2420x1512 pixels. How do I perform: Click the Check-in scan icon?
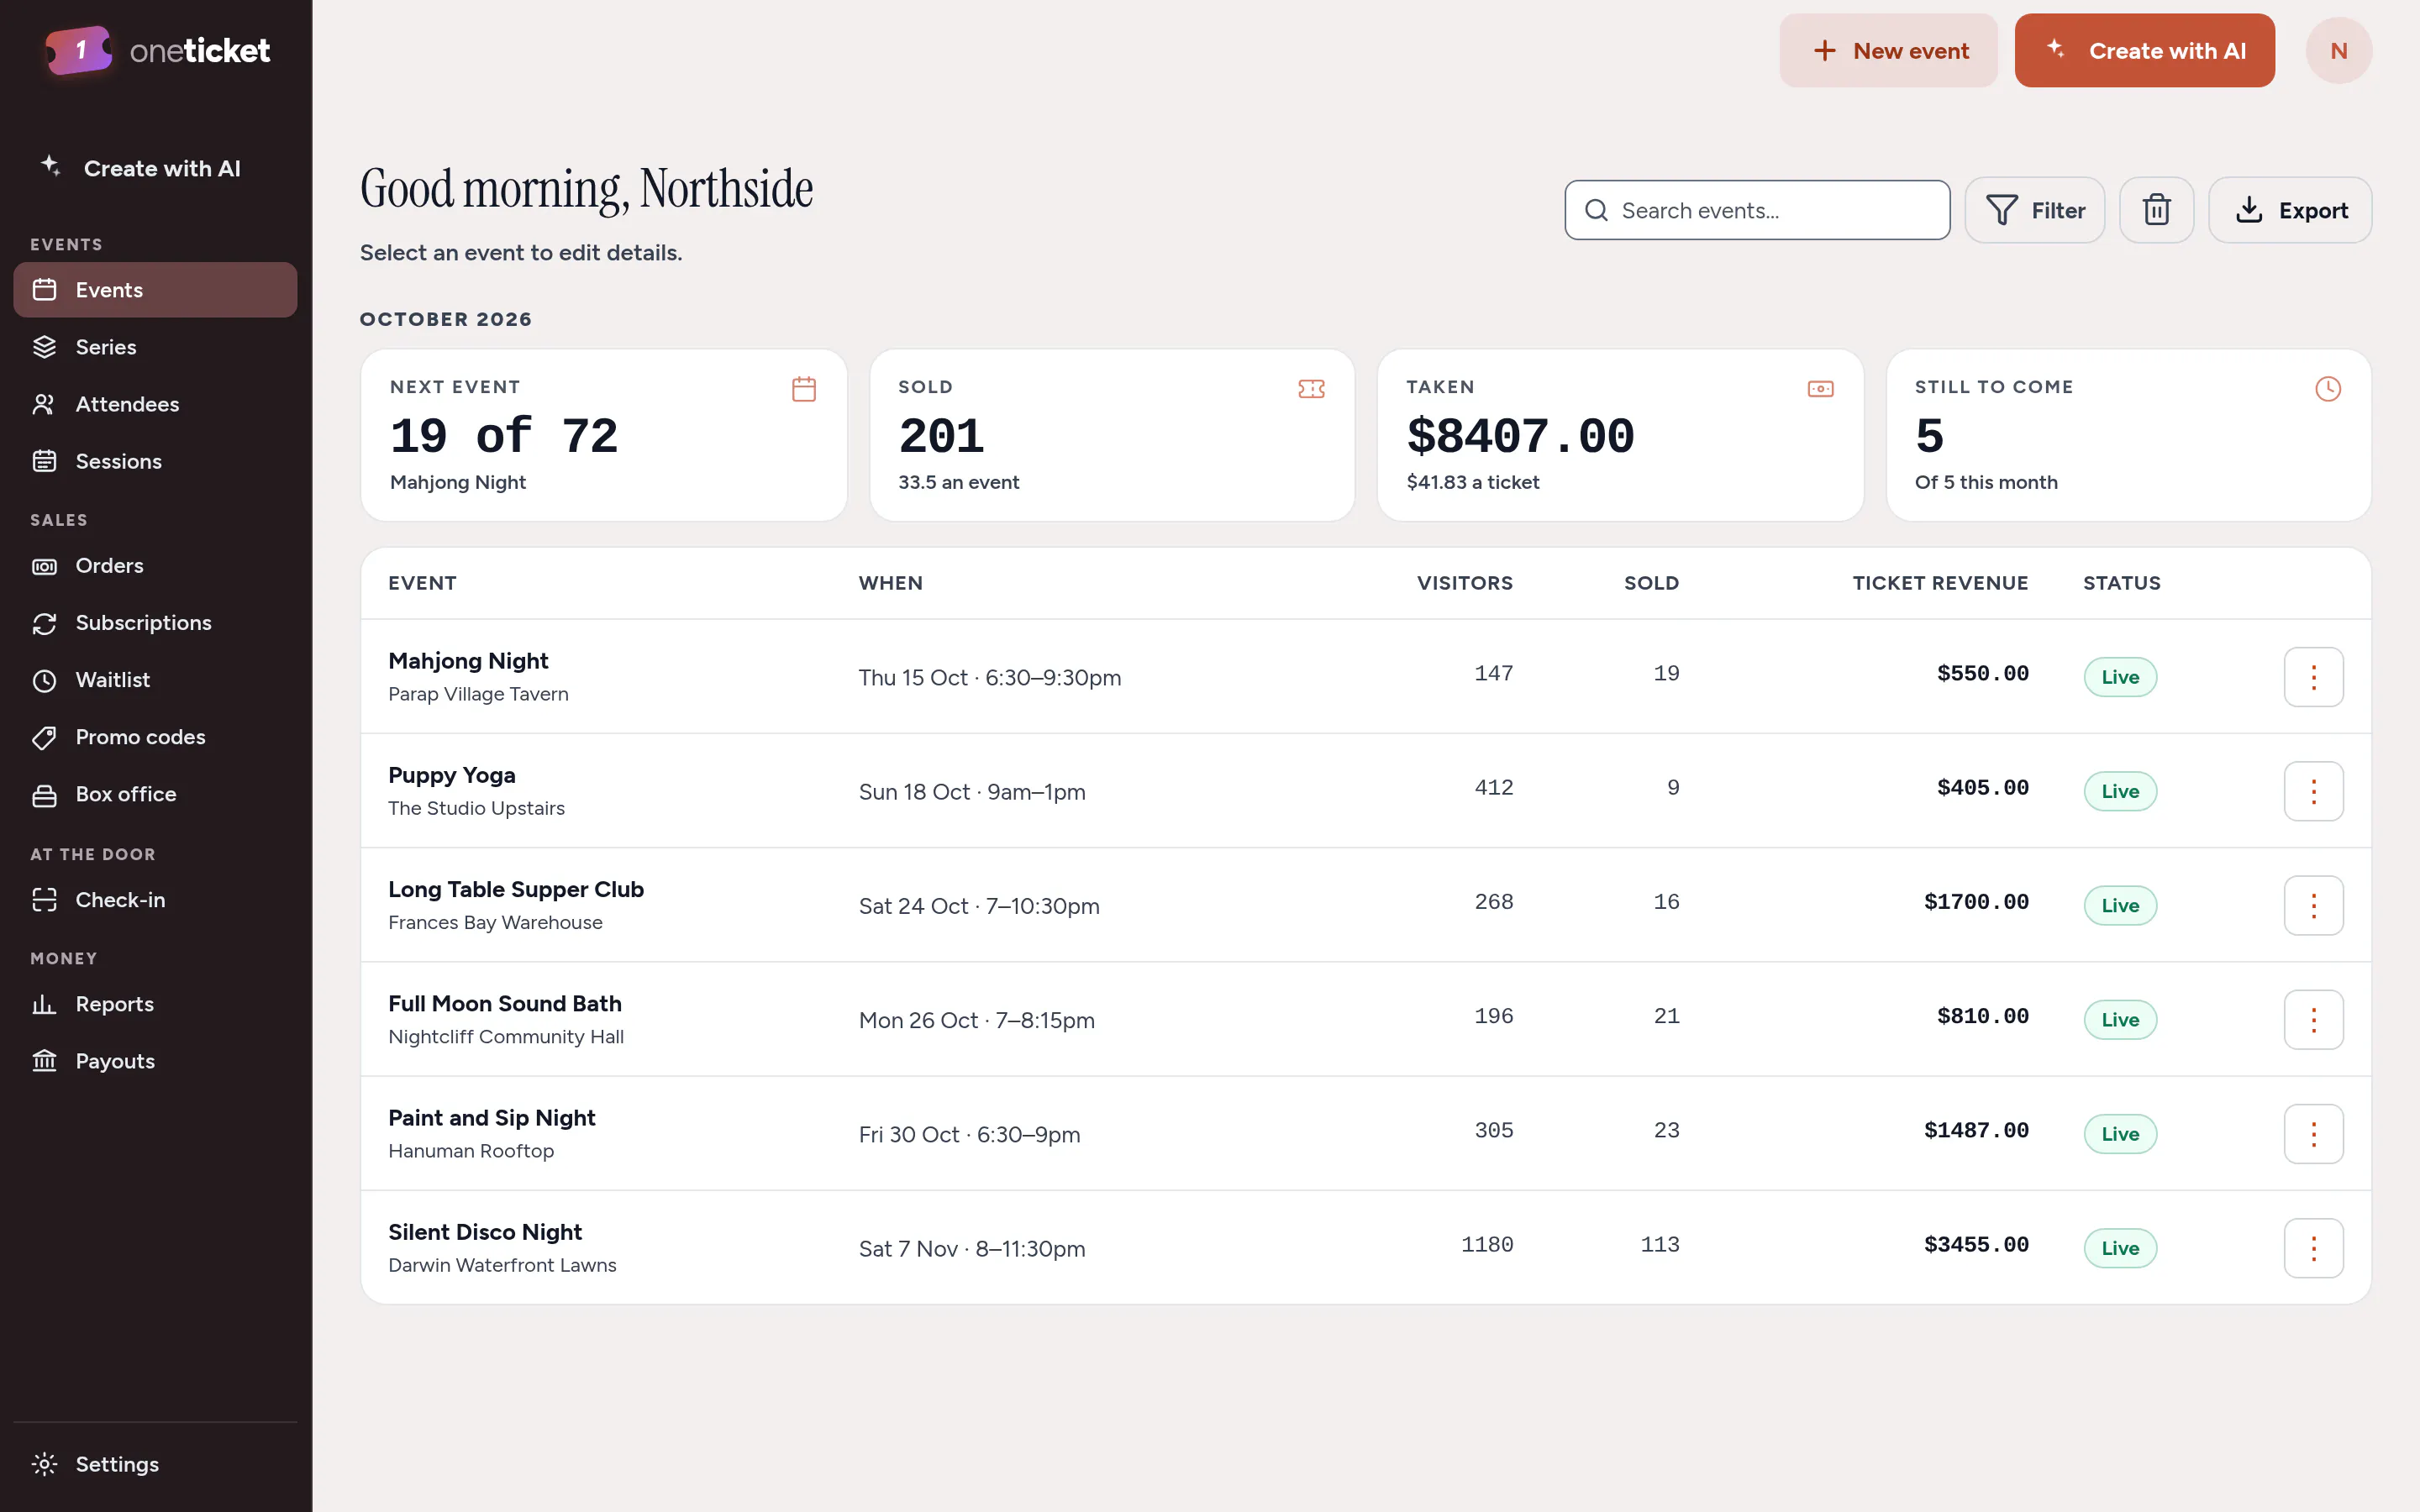pos(44,900)
